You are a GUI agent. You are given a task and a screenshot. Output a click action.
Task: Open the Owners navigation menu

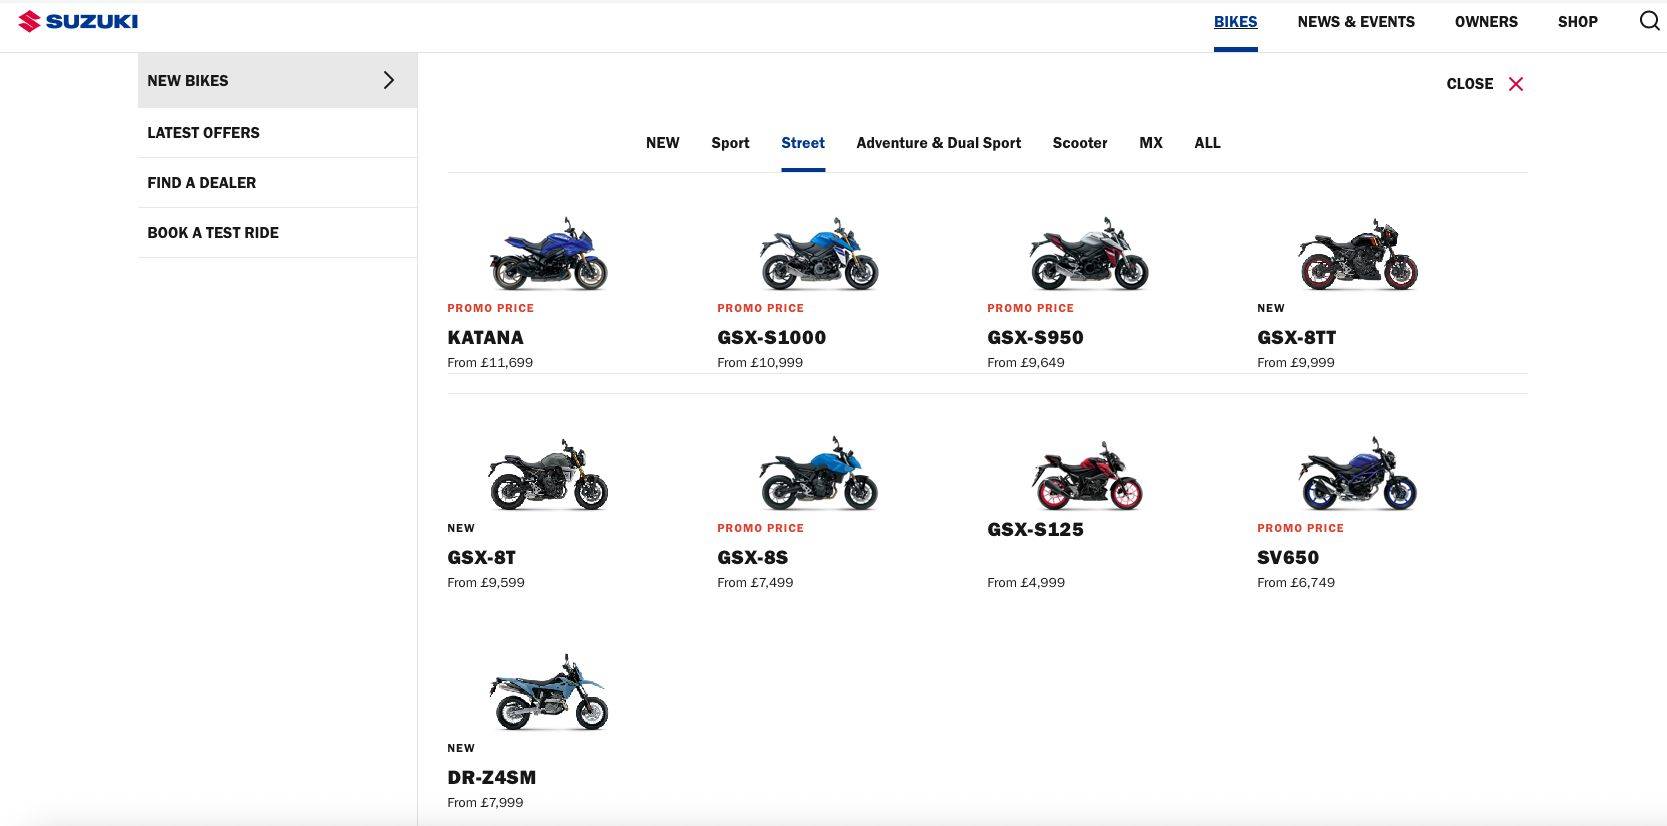click(x=1485, y=22)
